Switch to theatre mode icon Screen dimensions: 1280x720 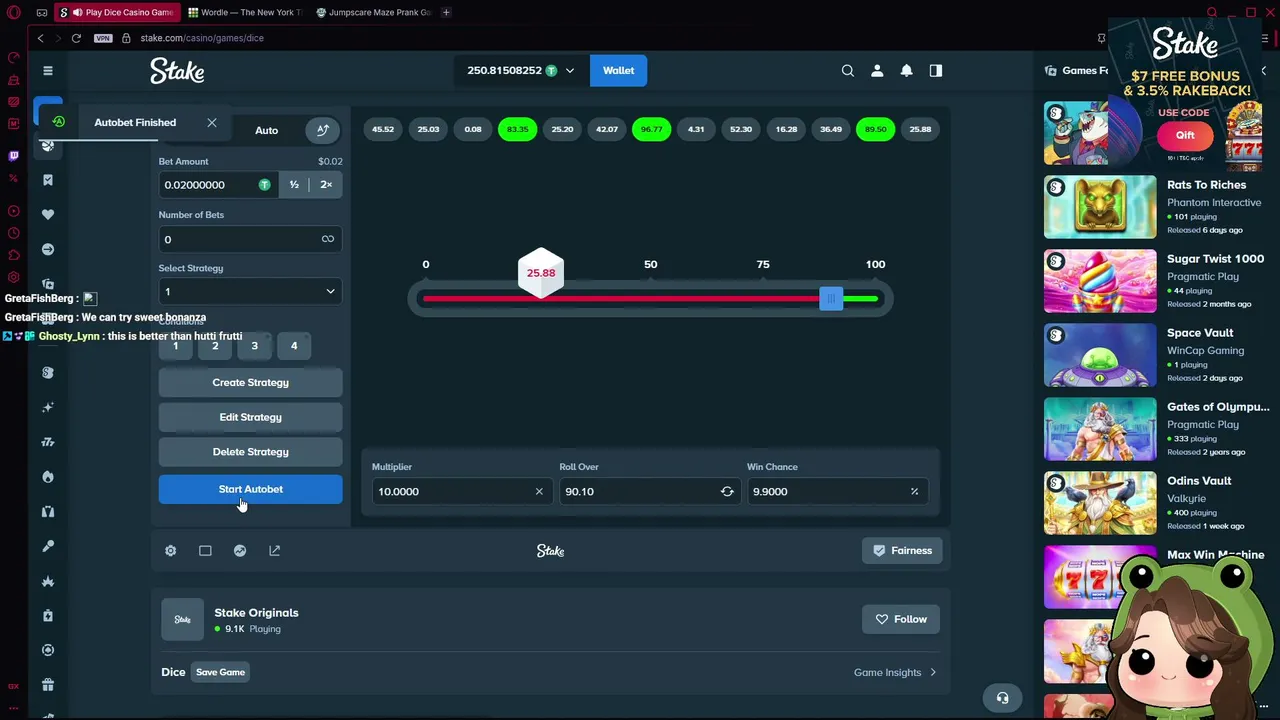[205, 551]
